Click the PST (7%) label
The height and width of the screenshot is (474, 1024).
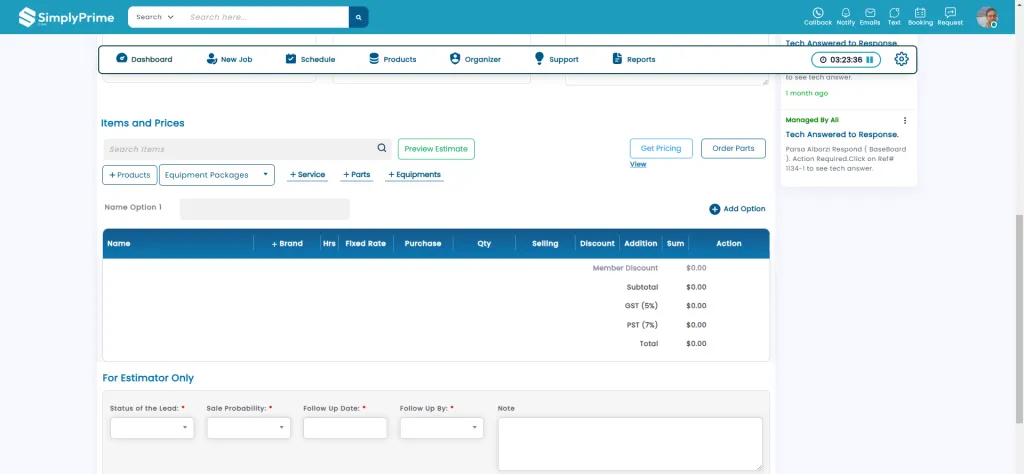(x=642, y=324)
